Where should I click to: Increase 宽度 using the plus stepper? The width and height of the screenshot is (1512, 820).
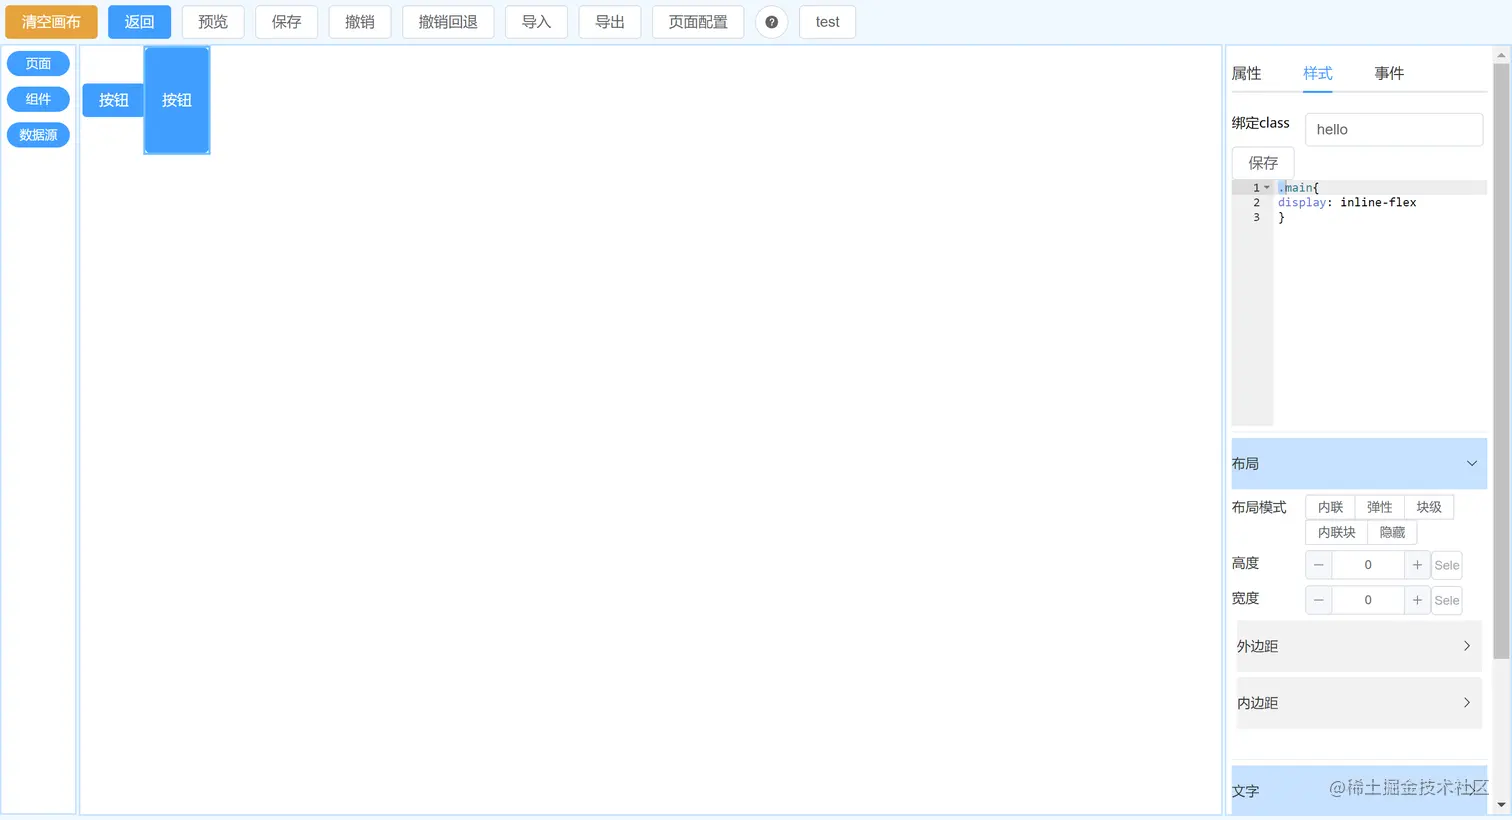(x=1417, y=600)
